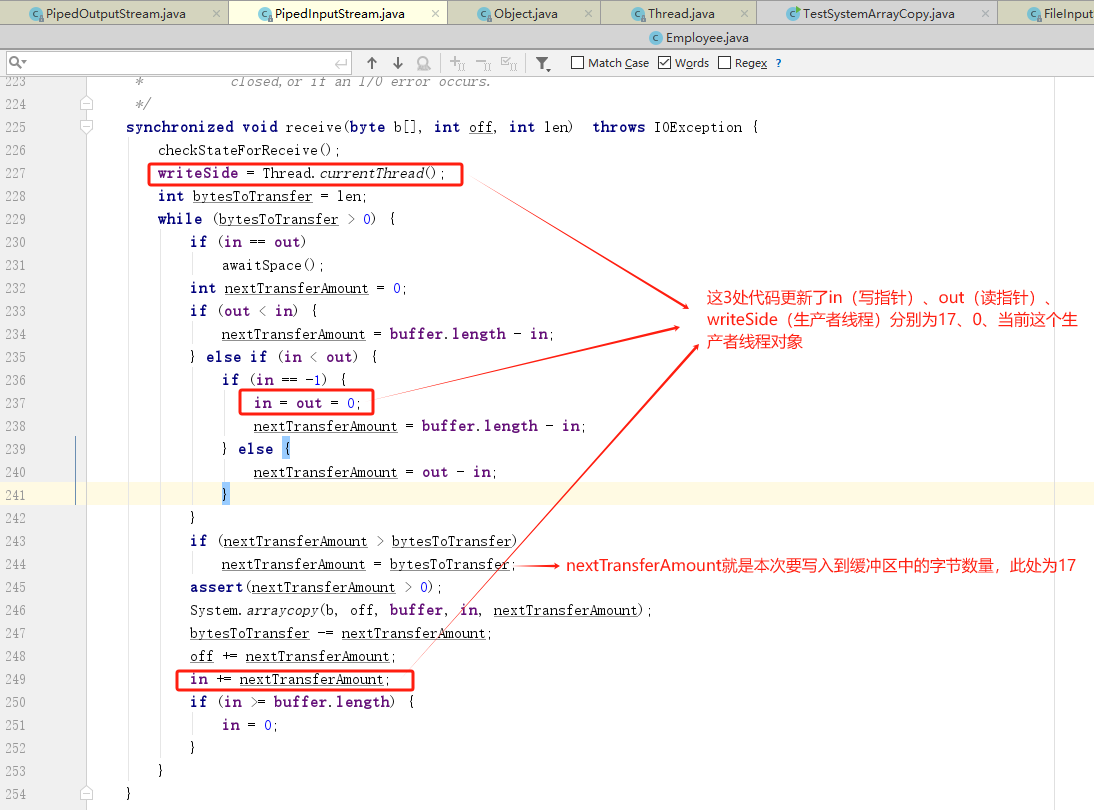Click 'in = out = 0;' on line 237

pos(307,403)
